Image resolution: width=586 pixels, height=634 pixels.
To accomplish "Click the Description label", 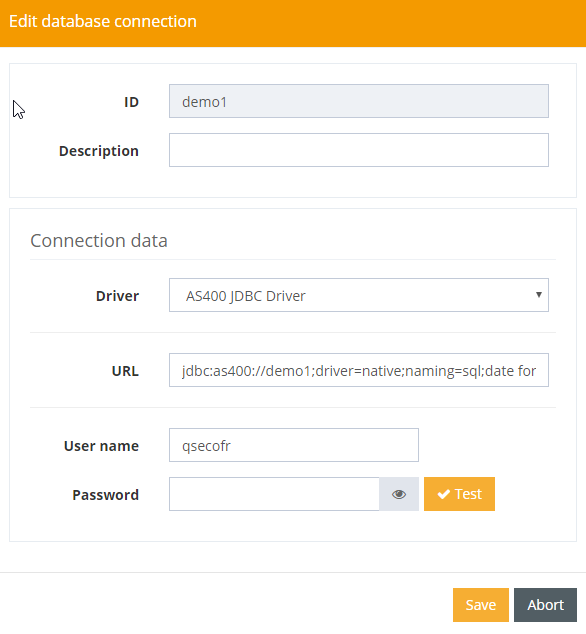I will 99,151.
